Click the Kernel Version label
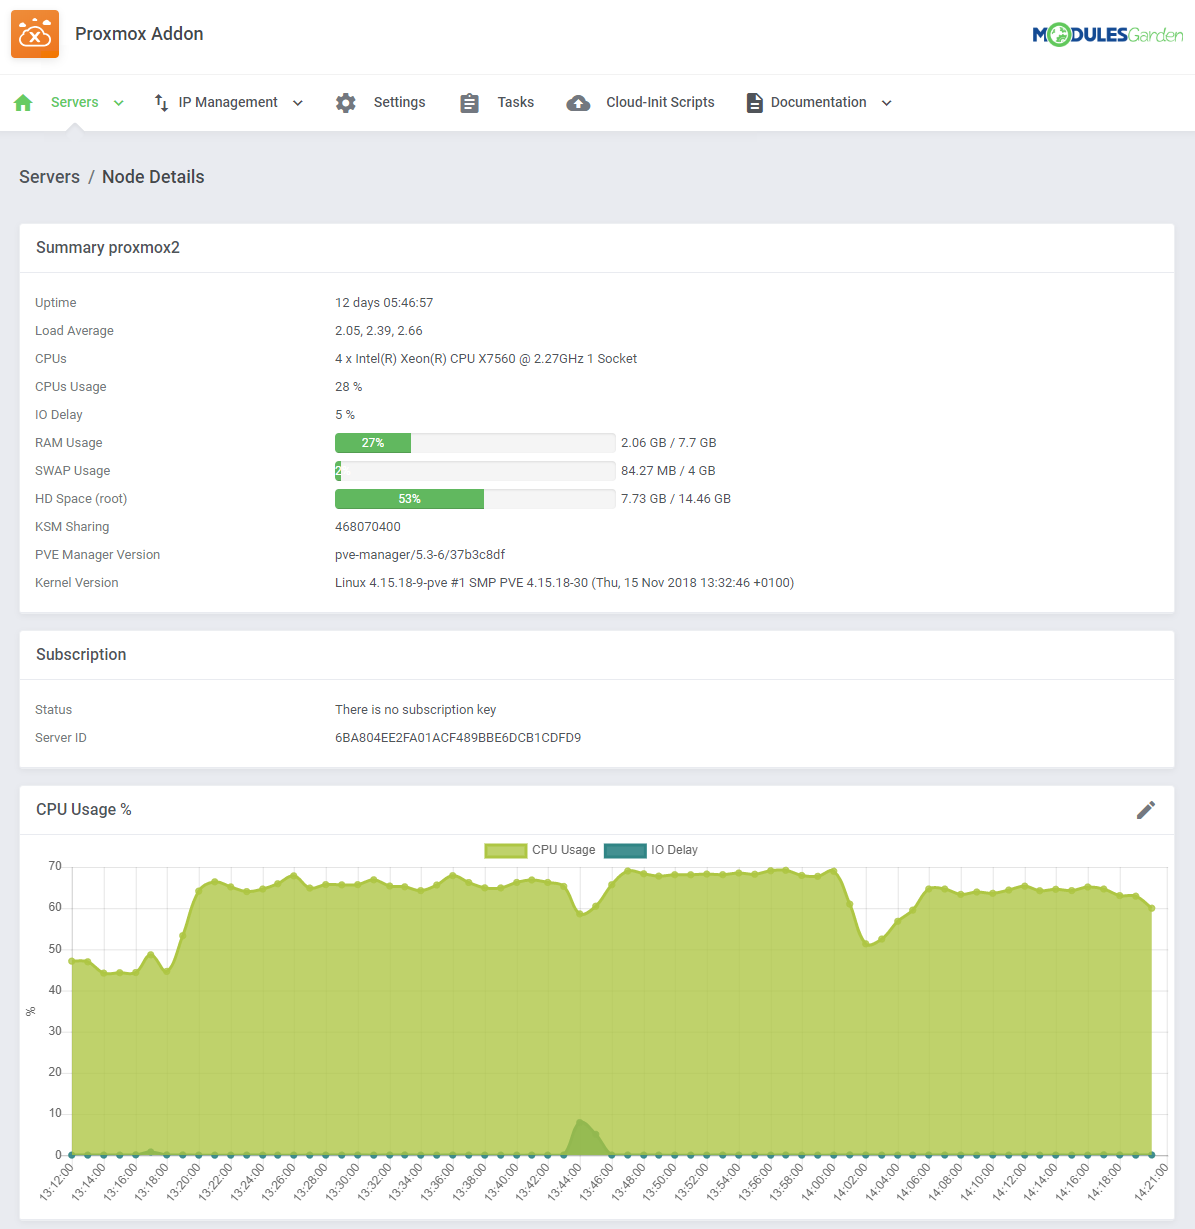This screenshot has width=1195, height=1229. point(77,583)
